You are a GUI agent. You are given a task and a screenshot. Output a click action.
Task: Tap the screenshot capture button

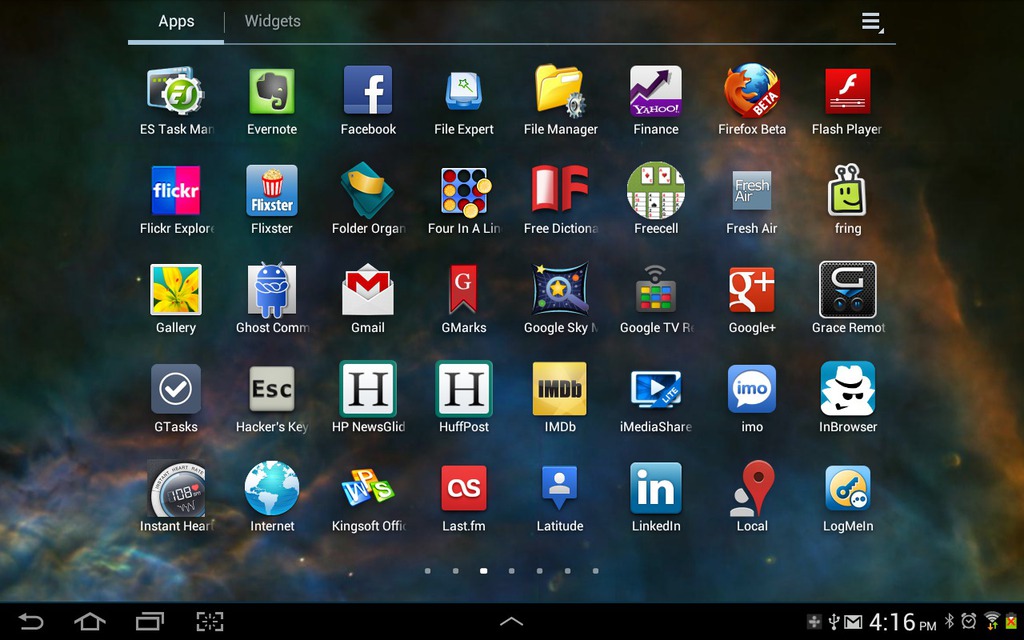[x=210, y=621]
